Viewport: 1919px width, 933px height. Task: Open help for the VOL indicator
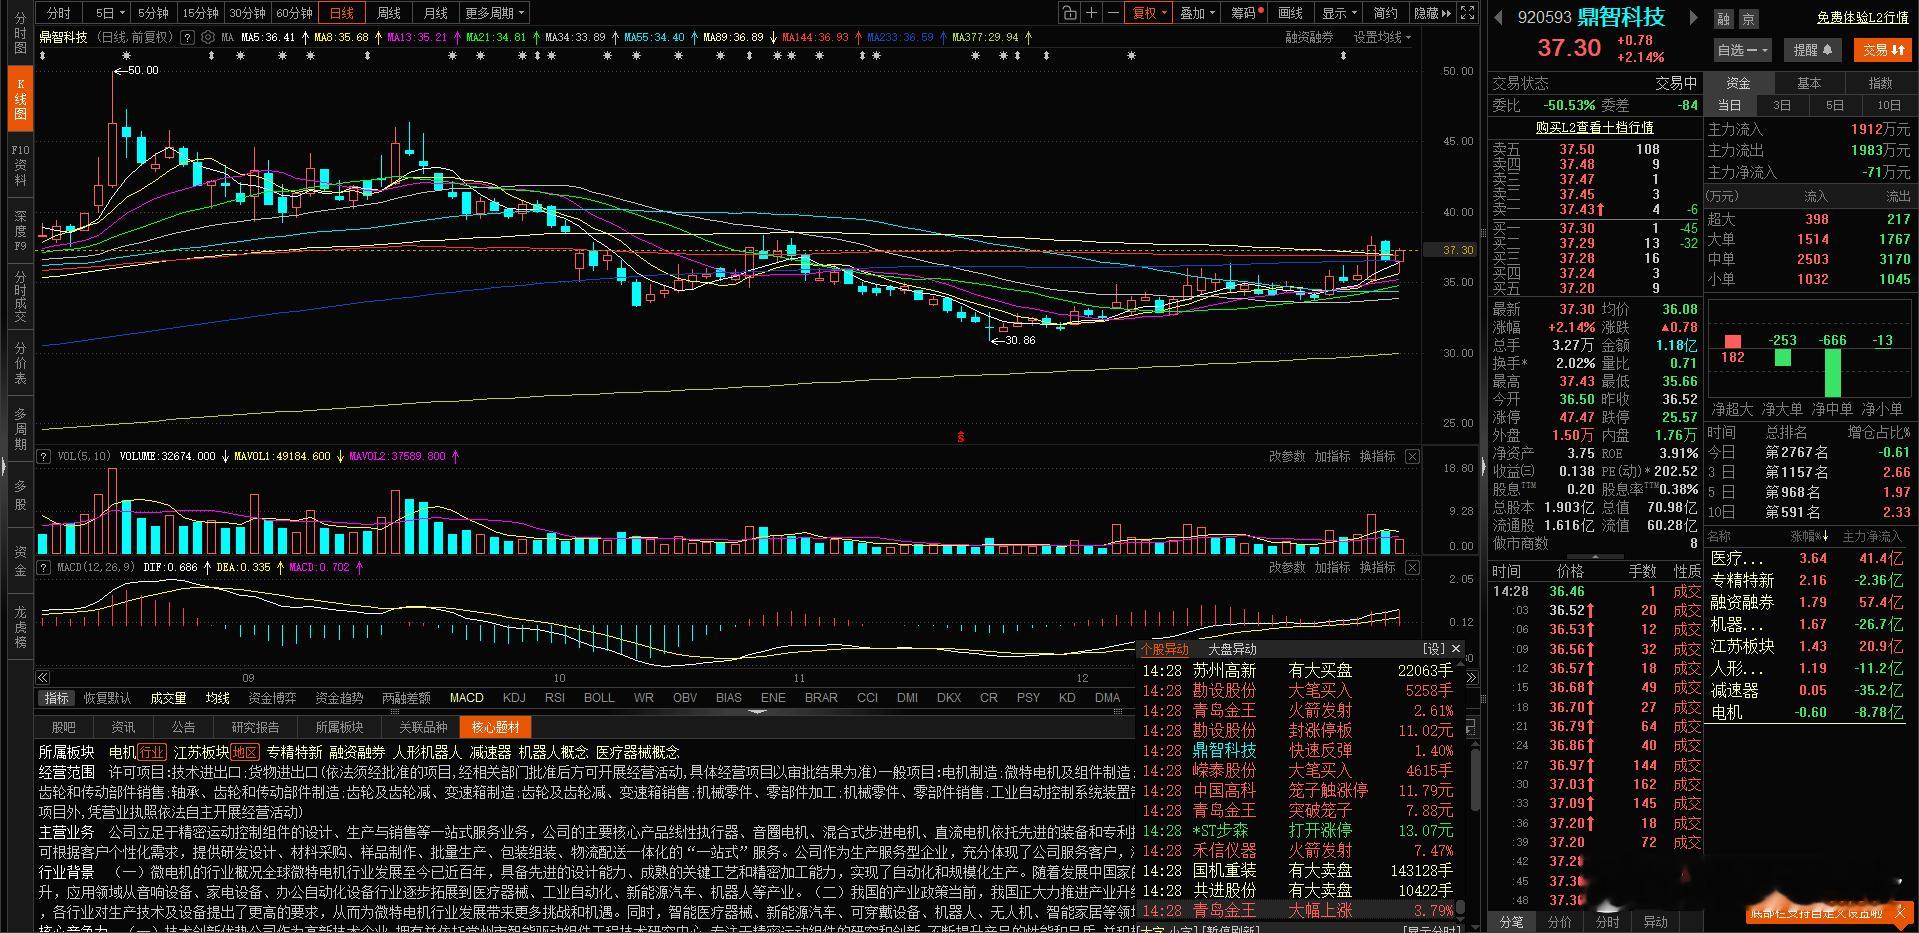coord(44,456)
